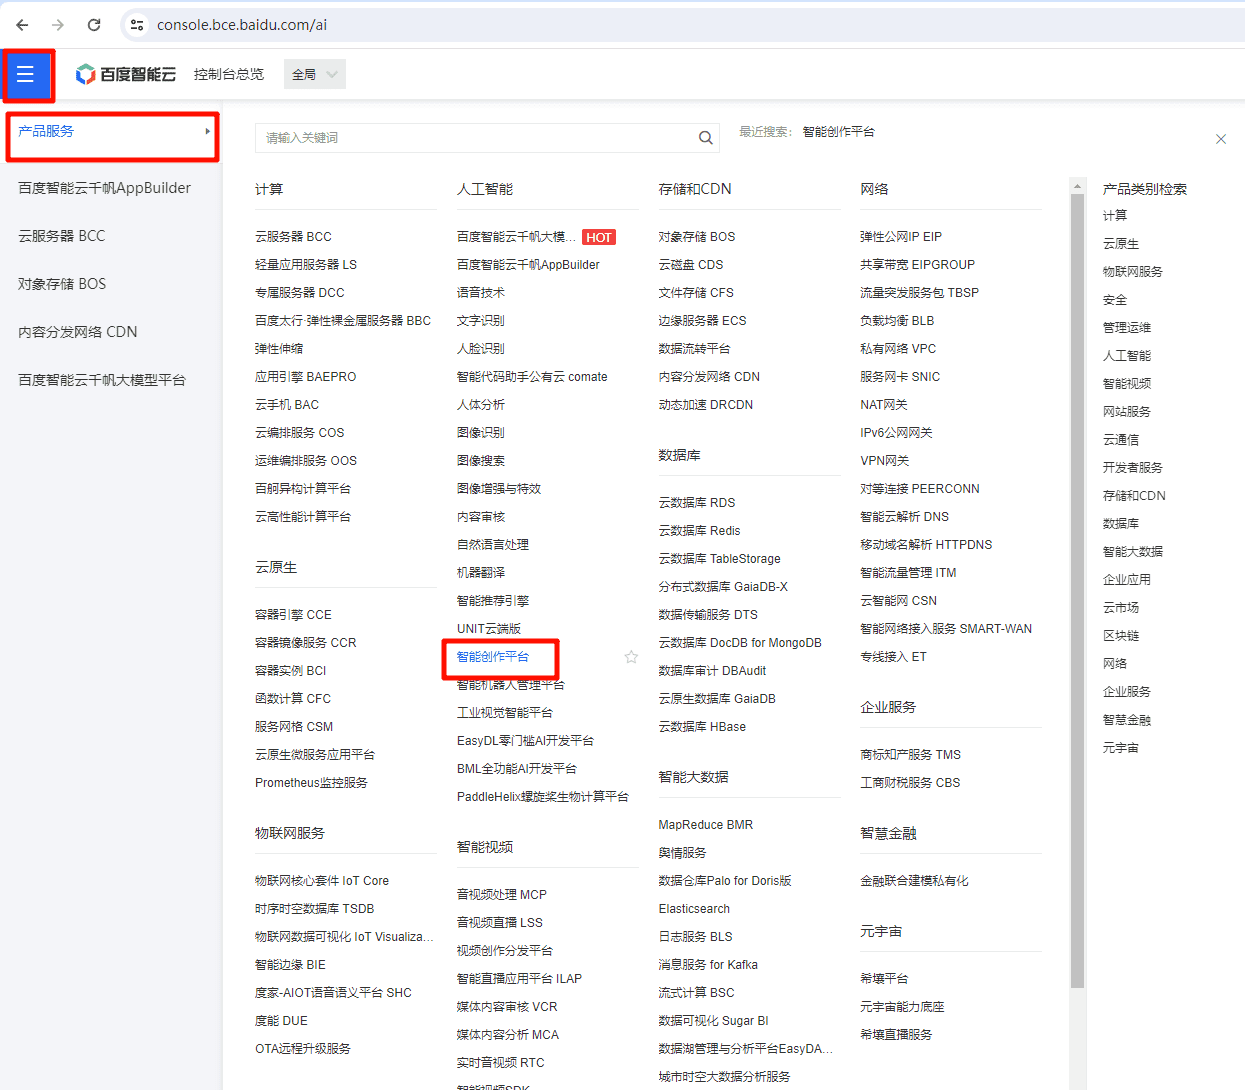This screenshot has height=1090, width=1245.
Task: Open BML全功能AI开发平台
Action: (517, 769)
